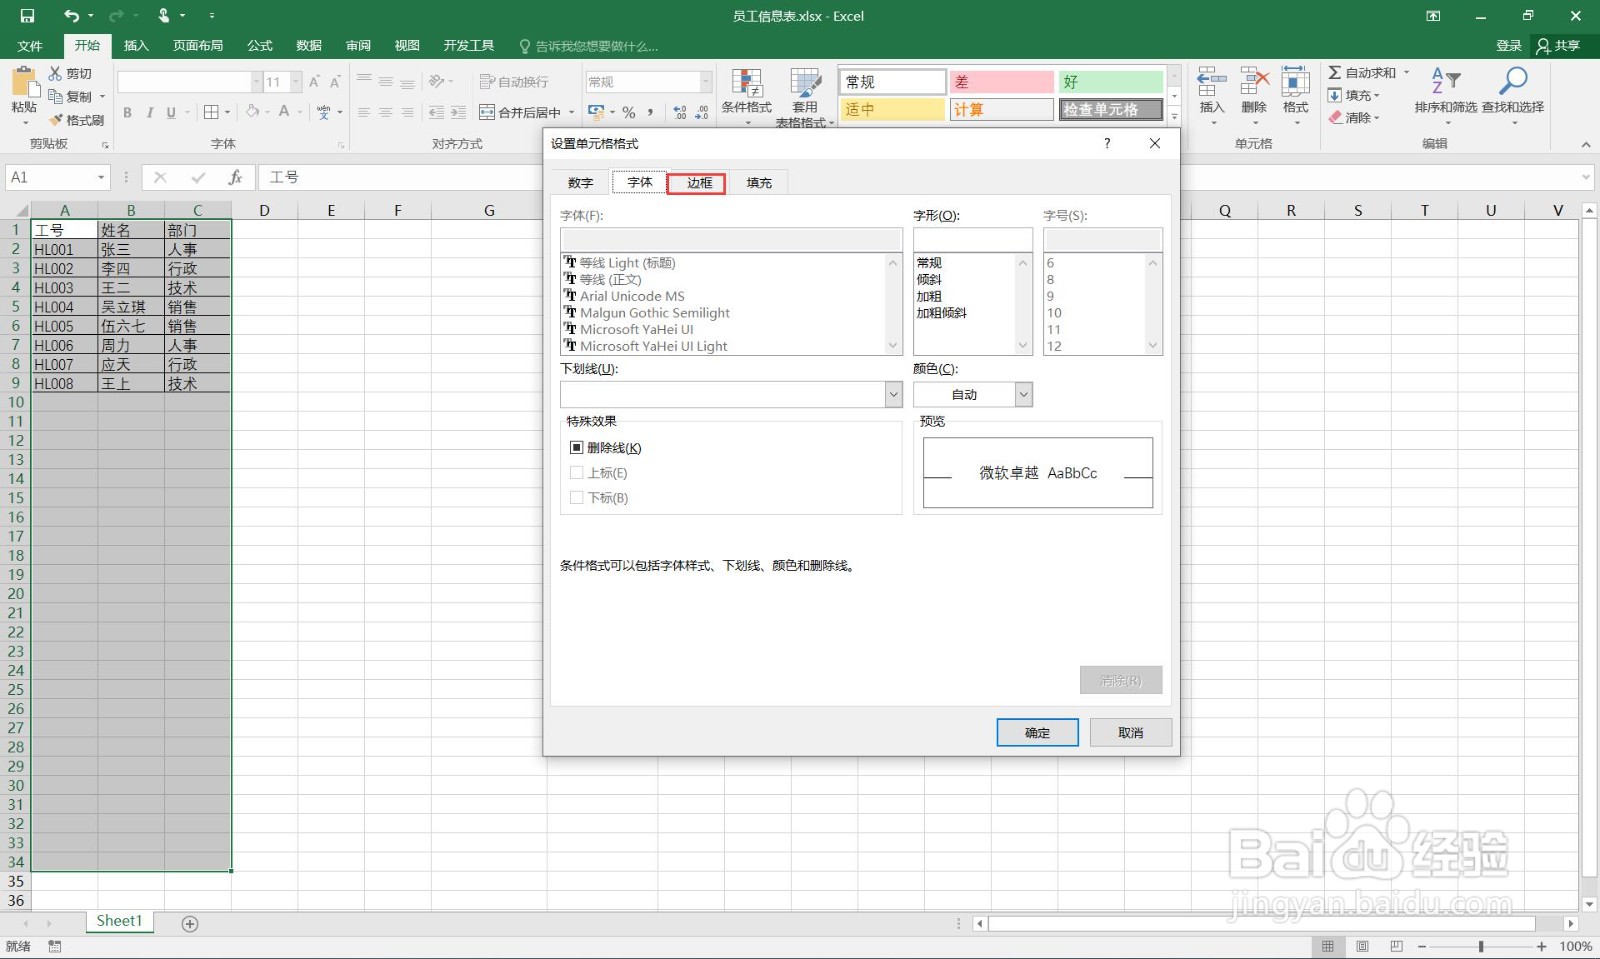Toggle Italic formatting in ribbon
Image resolution: width=1600 pixels, height=959 pixels.
(149, 113)
